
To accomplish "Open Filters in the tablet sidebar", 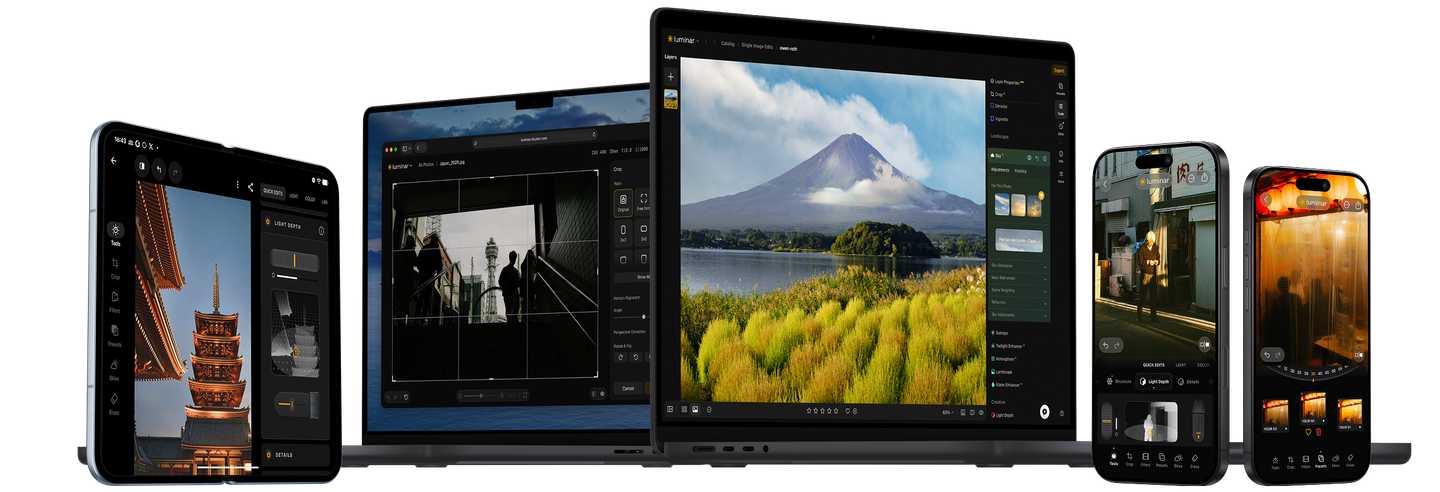I will (116, 301).
